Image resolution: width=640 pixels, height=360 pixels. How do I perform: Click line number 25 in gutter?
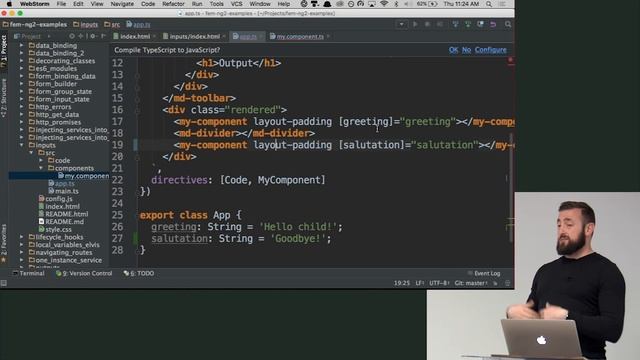coord(118,215)
